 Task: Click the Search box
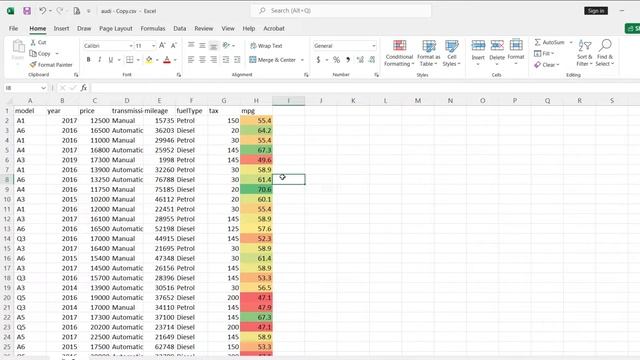tap(341, 11)
